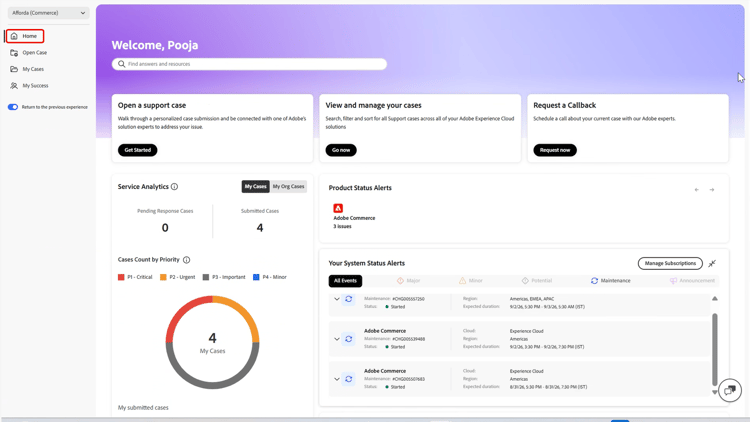Select the All Events tab

tap(345, 281)
